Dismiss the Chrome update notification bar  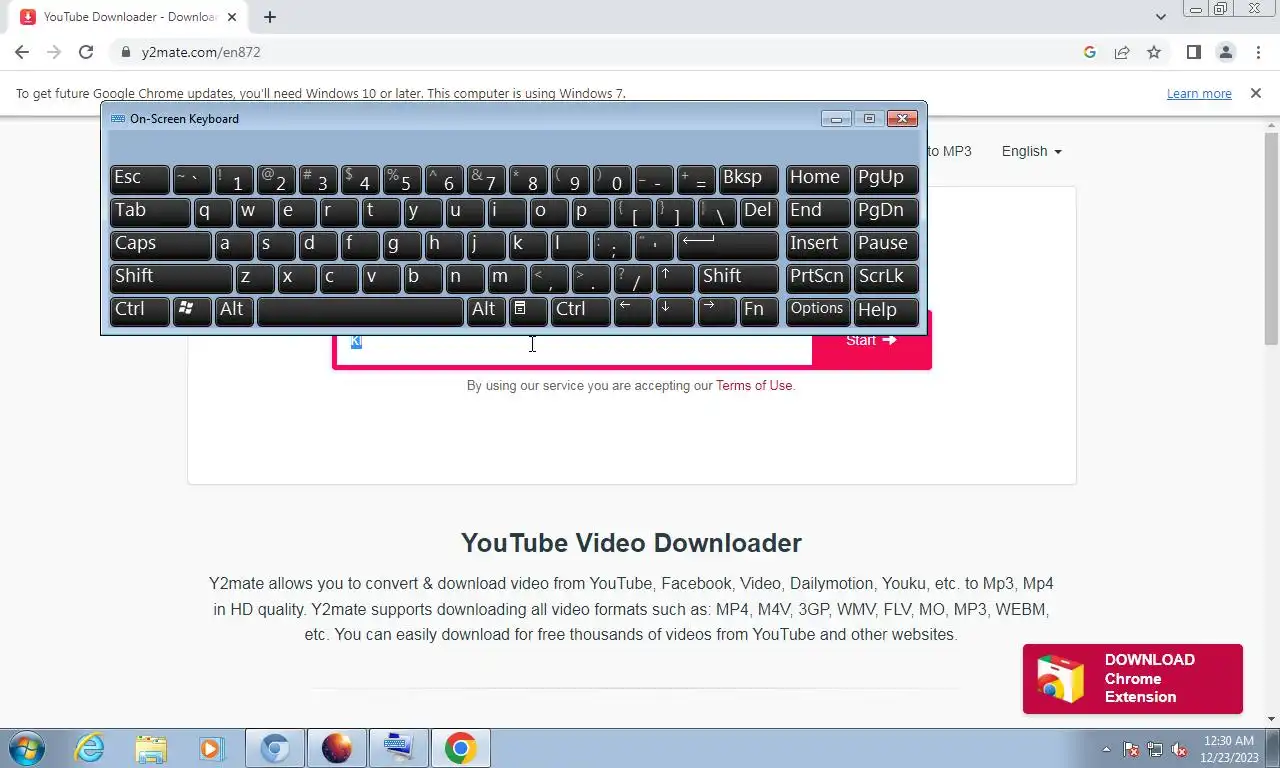tap(1256, 93)
